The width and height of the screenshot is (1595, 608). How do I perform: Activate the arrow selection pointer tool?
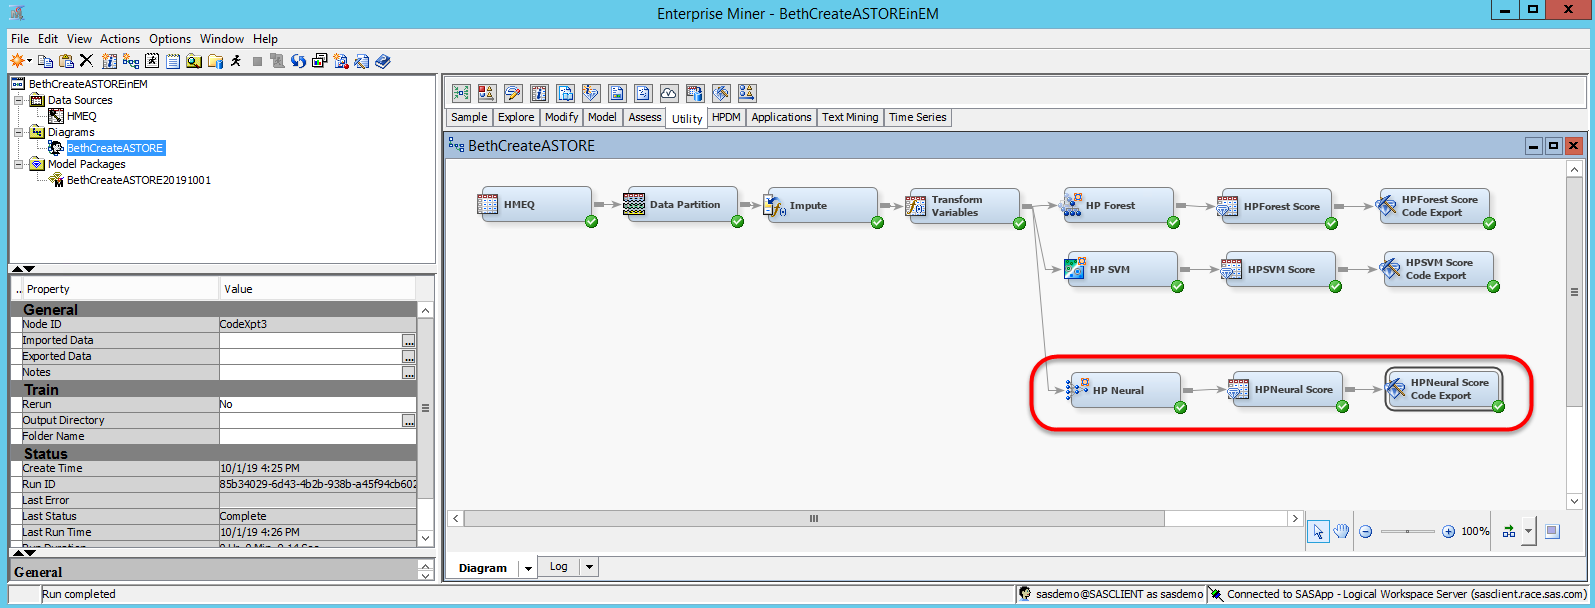tap(1318, 531)
